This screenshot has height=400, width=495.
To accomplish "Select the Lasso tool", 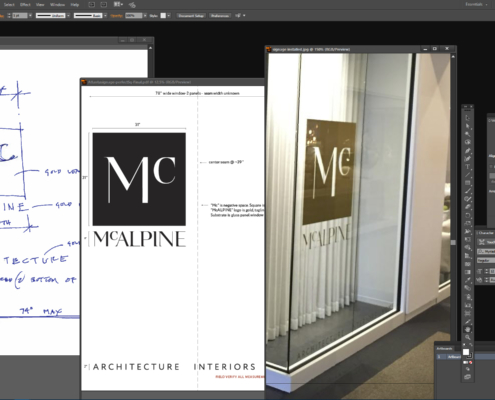I will point(468,142).
